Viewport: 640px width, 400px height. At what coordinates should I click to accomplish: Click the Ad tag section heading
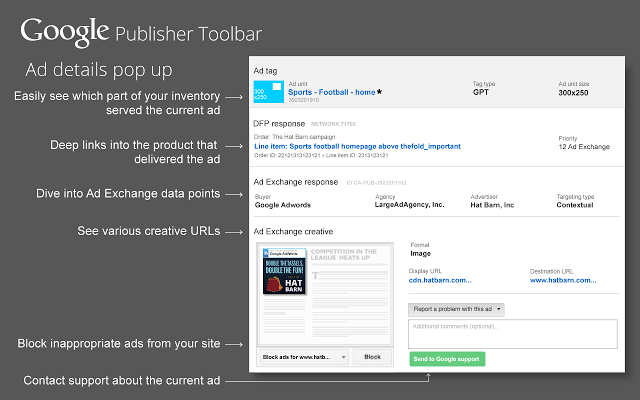click(x=265, y=71)
